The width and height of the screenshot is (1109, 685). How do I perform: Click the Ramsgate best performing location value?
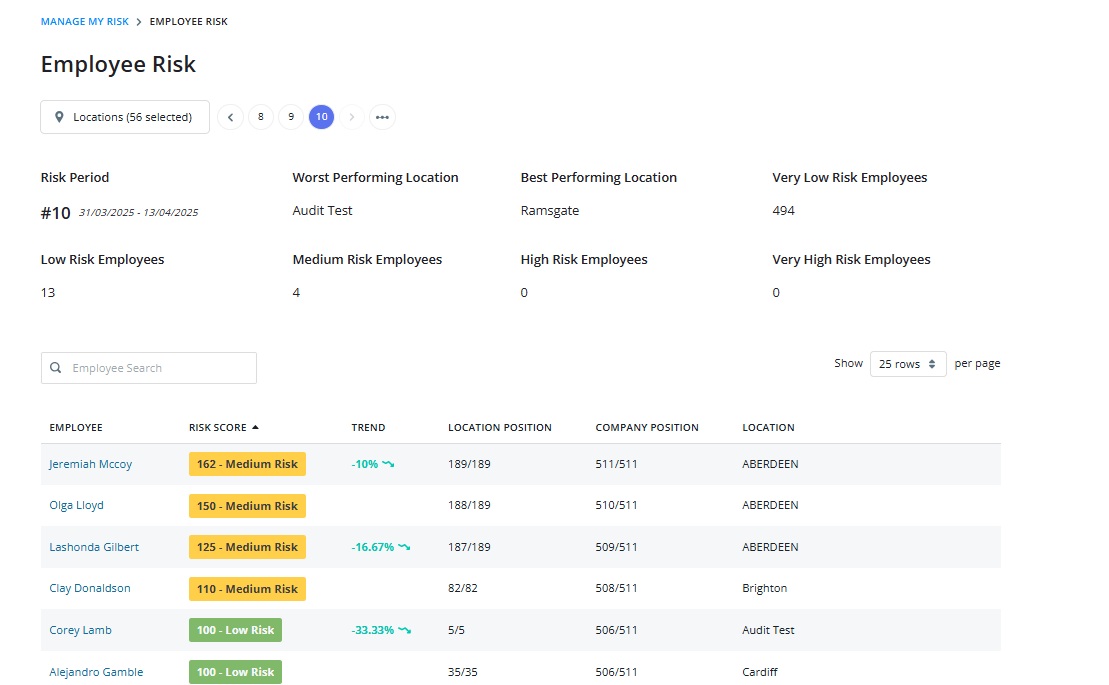550,211
